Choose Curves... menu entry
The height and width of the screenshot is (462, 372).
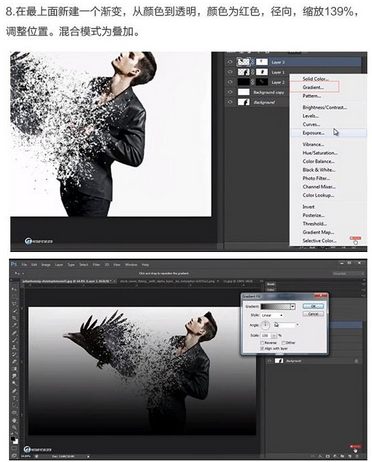pyautogui.click(x=311, y=124)
